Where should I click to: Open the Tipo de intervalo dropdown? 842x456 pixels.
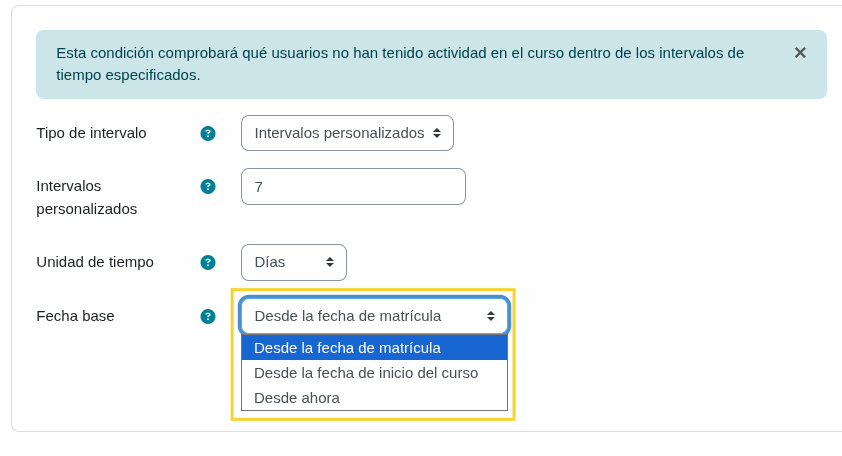pyautogui.click(x=347, y=133)
